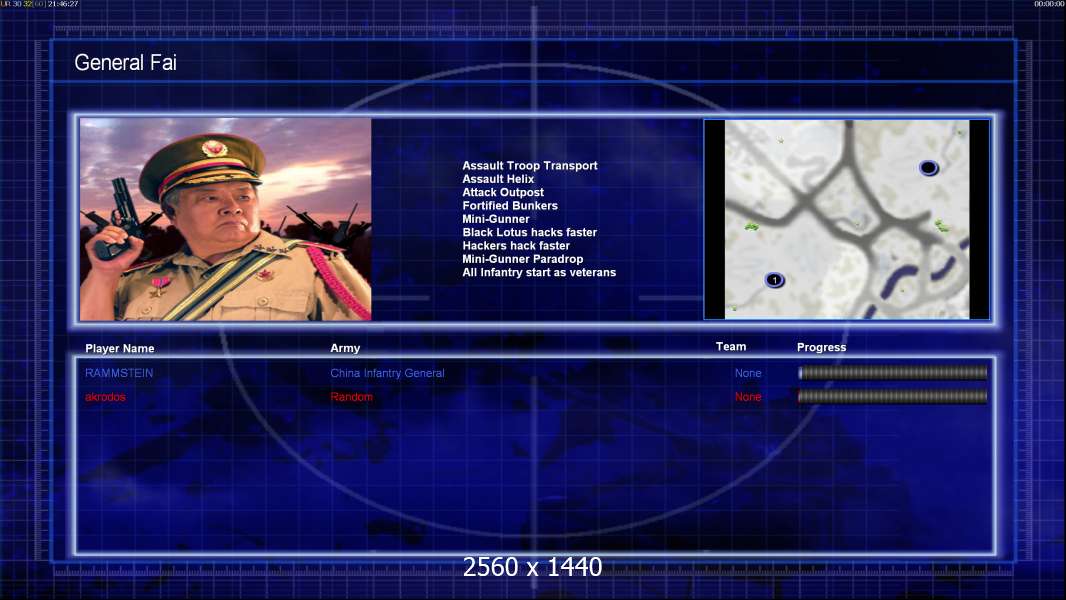The height and width of the screenshot is (600, 1066).
Task: Click the Progress column header
Action: [821, 348]
